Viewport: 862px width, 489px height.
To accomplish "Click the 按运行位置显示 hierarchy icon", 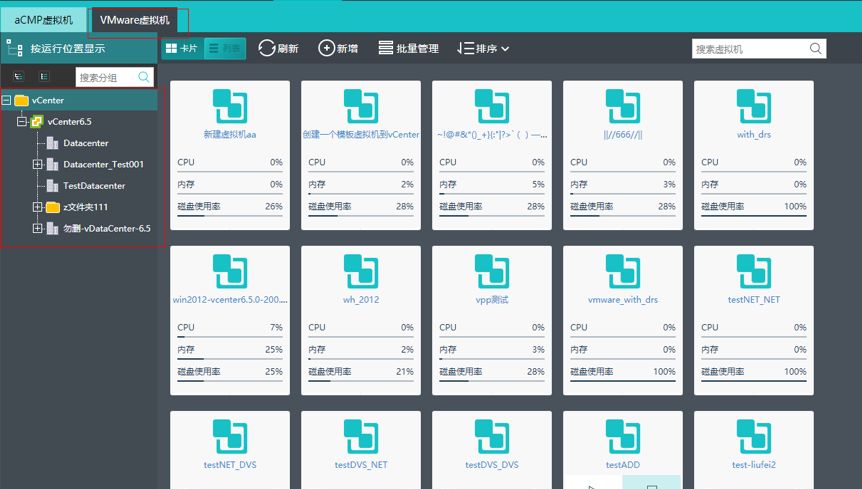I will click(15, 48).
